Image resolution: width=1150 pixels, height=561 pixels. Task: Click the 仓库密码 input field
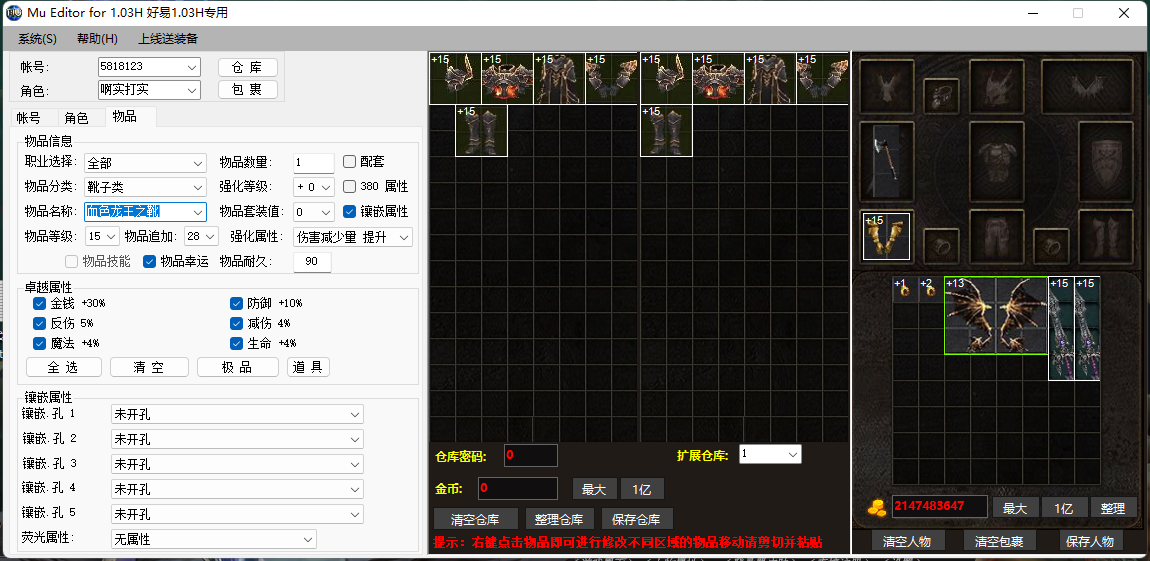click(x=530, y=456)
